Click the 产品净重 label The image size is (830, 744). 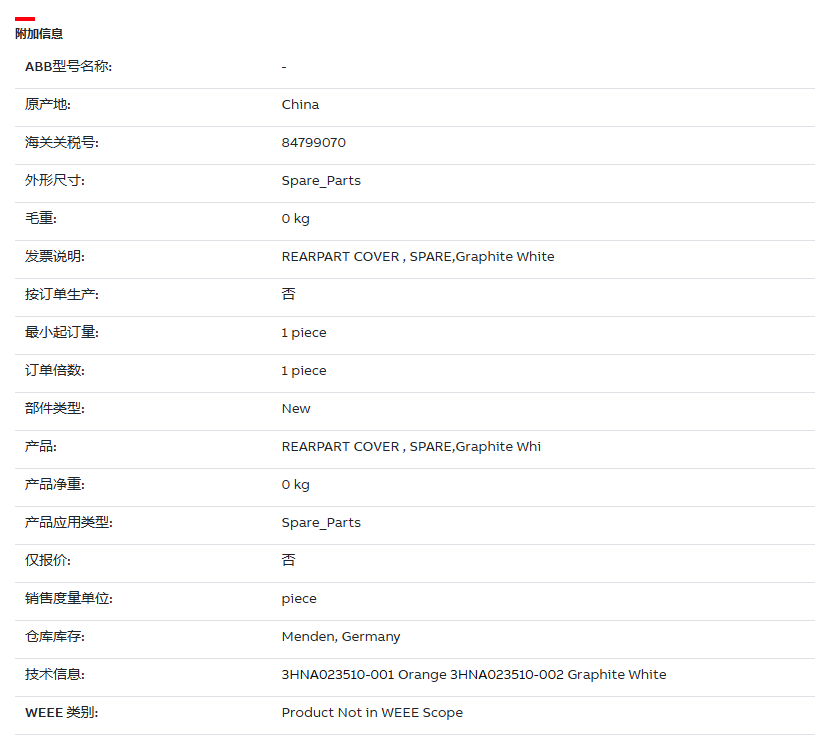click(x=55, y=485)
